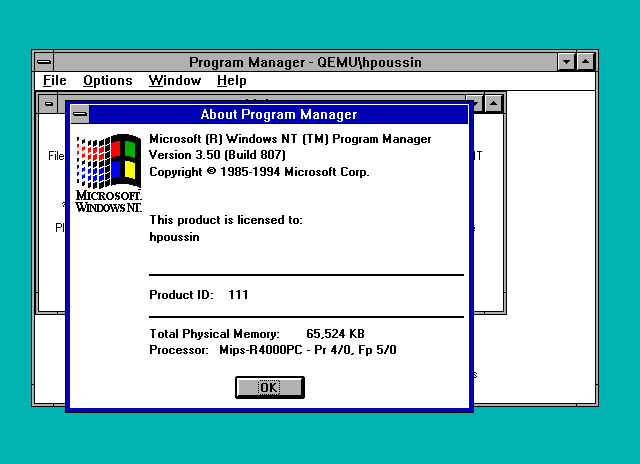Click the This product is licensed to label
Image resolution: width=640 pixels, height=464 pixels.
click(x=226, y=220)
